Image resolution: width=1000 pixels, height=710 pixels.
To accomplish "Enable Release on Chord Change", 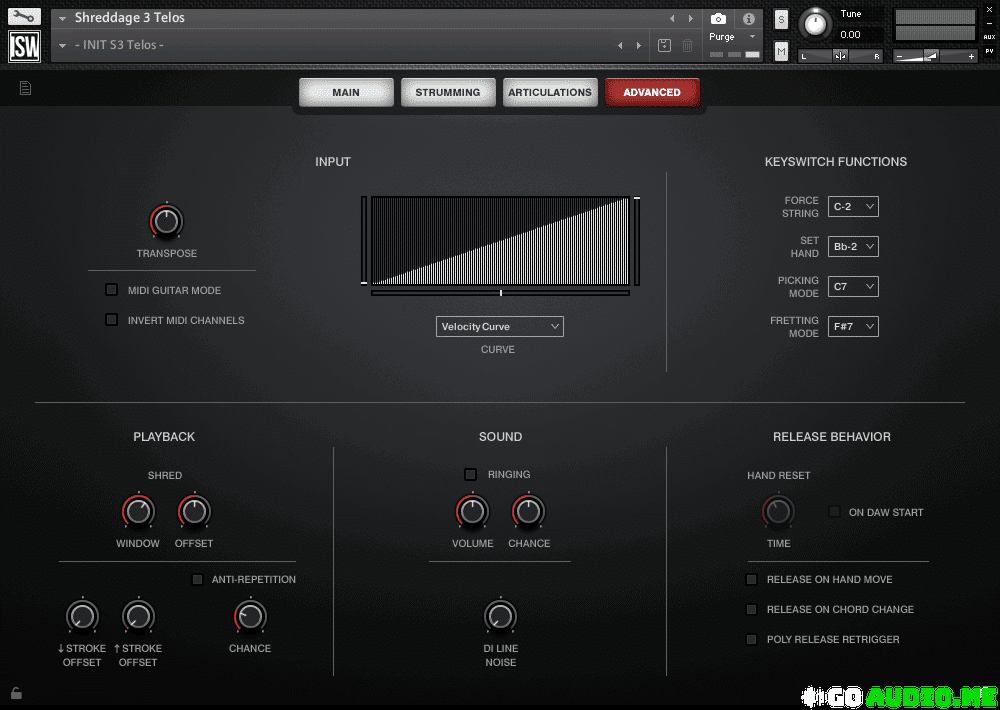I will coord(752,609).
